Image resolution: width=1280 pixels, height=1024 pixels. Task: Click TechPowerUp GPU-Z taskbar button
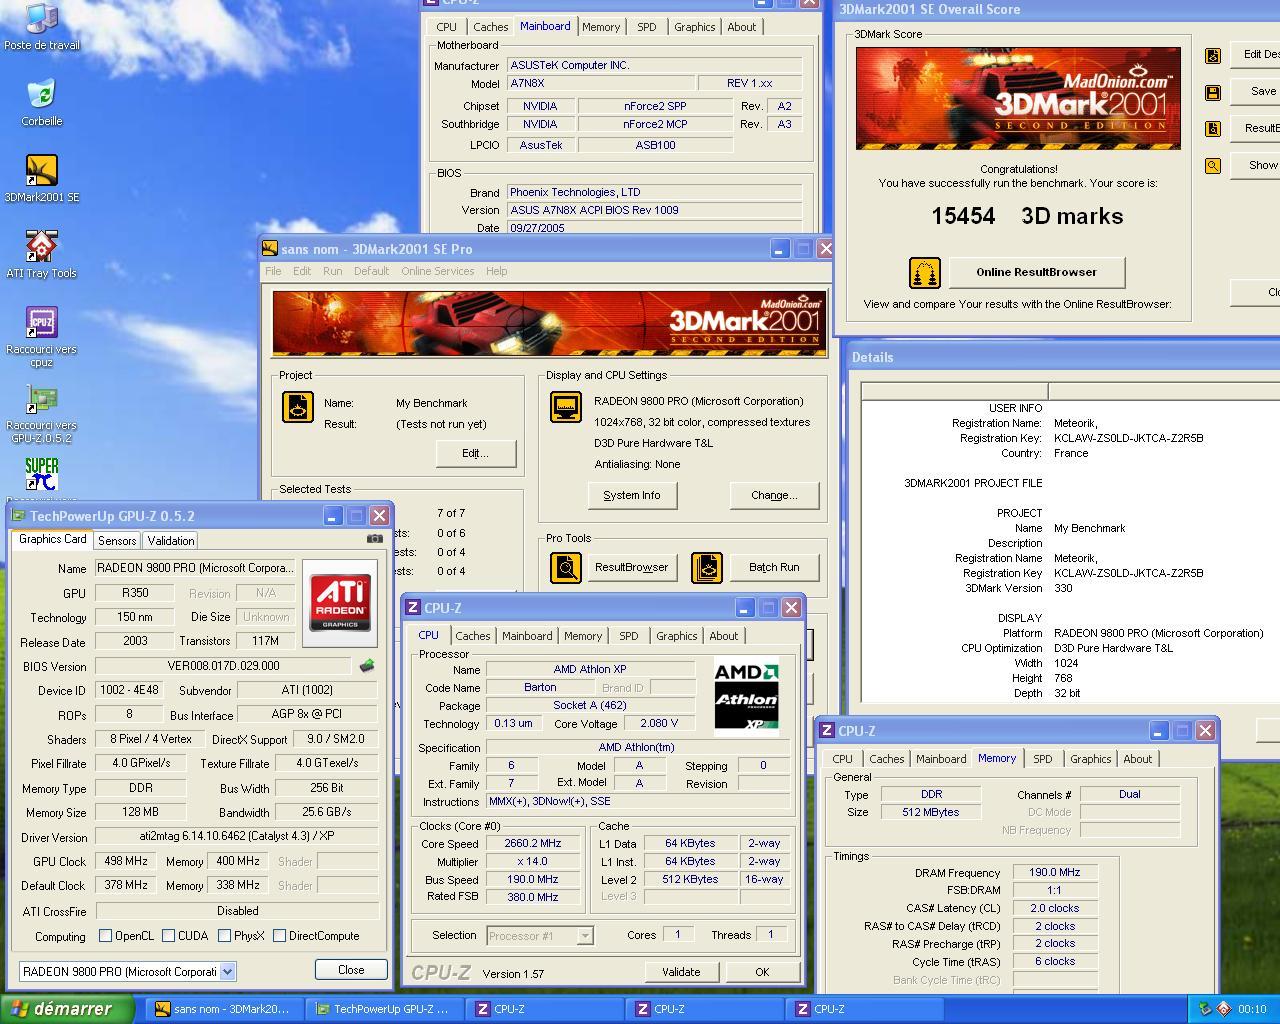[385, 1009]
